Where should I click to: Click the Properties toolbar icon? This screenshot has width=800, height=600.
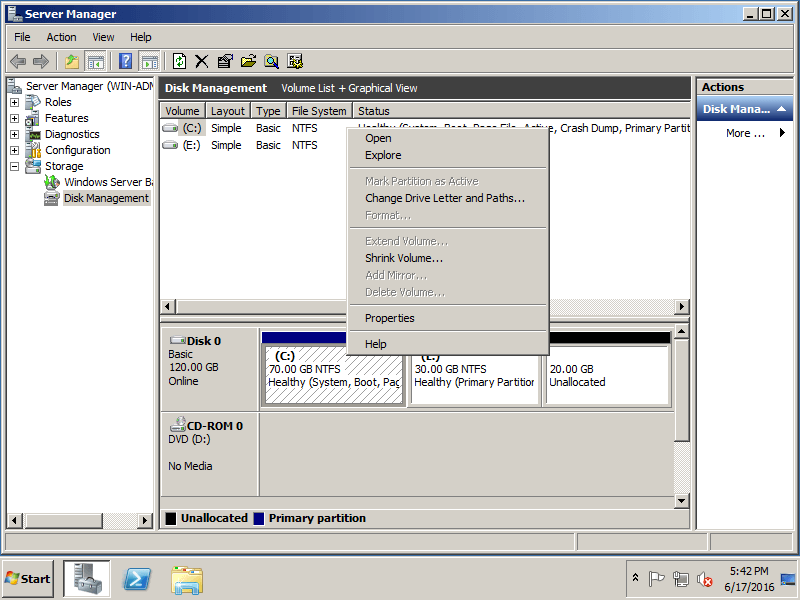[225, 62]
